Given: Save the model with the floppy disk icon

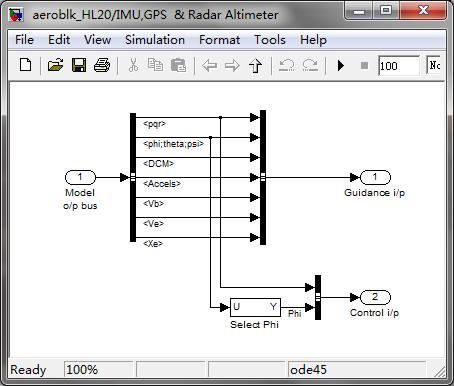Looking at the screenshot, I should pyautogui.click(x=79, y=65).
